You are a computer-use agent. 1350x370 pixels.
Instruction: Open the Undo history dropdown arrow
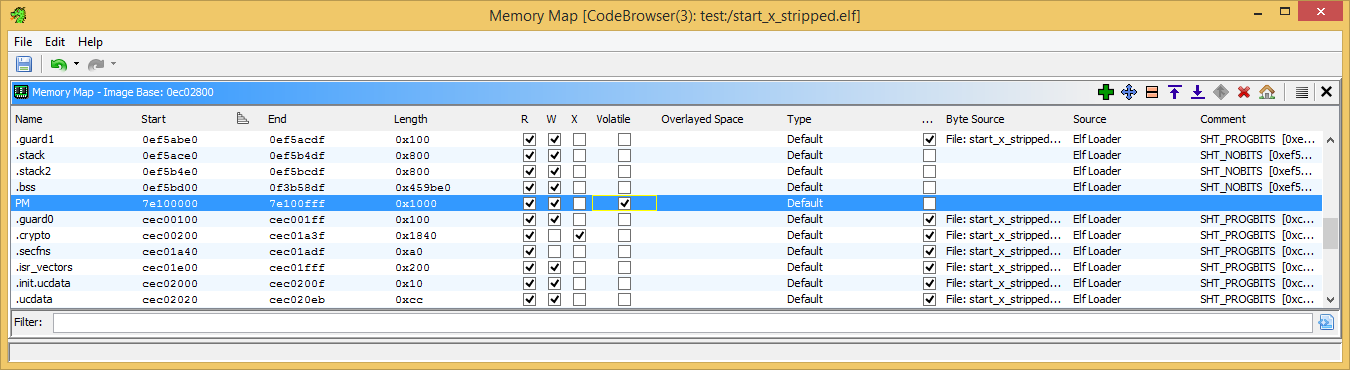coord(76,64)
